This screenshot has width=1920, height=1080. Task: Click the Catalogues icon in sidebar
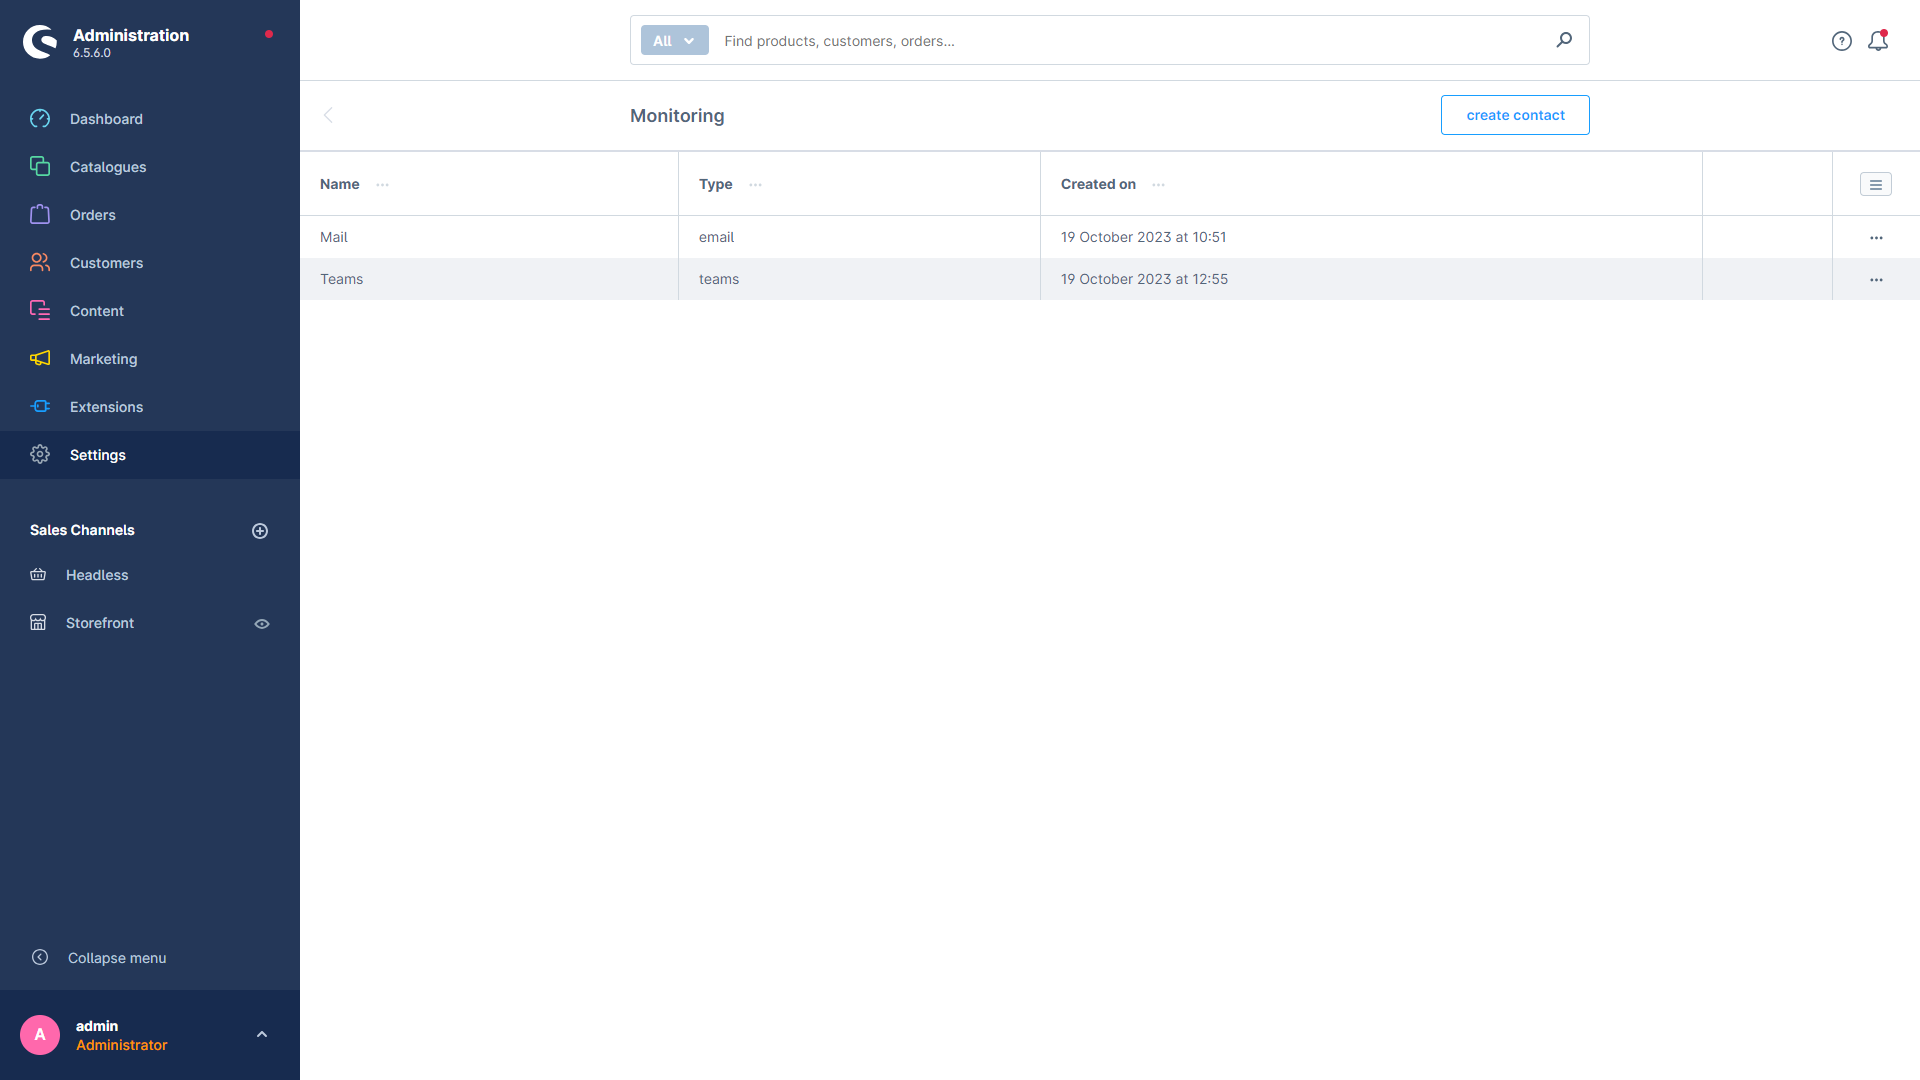tap(41, 167)
